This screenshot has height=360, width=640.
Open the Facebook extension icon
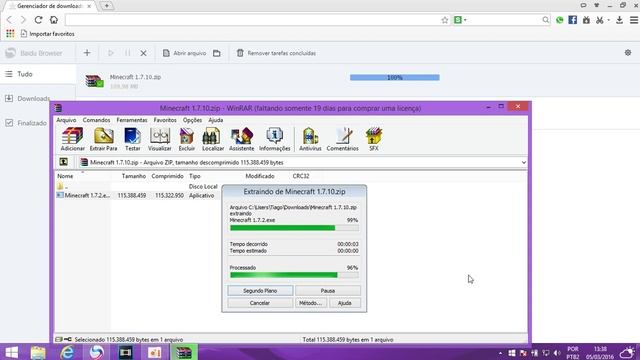(573, 20)
